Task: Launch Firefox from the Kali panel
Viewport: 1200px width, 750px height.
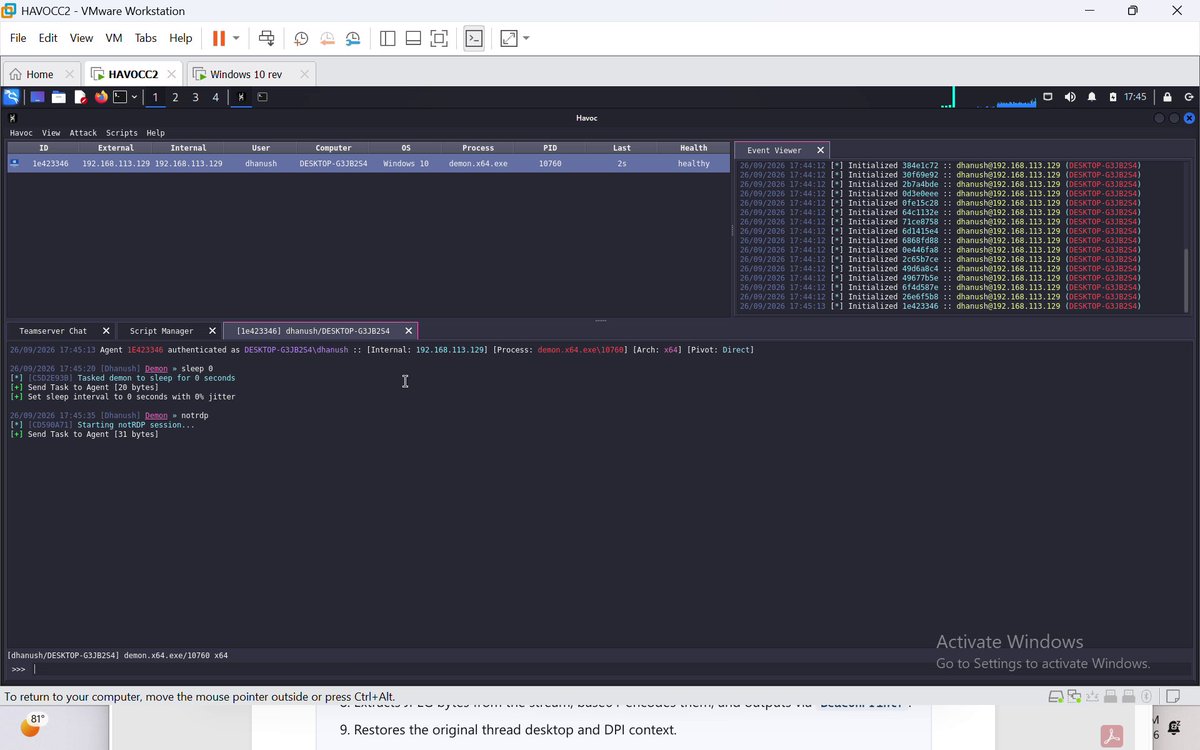Action: pyautogui.click(x=101, y=97)
